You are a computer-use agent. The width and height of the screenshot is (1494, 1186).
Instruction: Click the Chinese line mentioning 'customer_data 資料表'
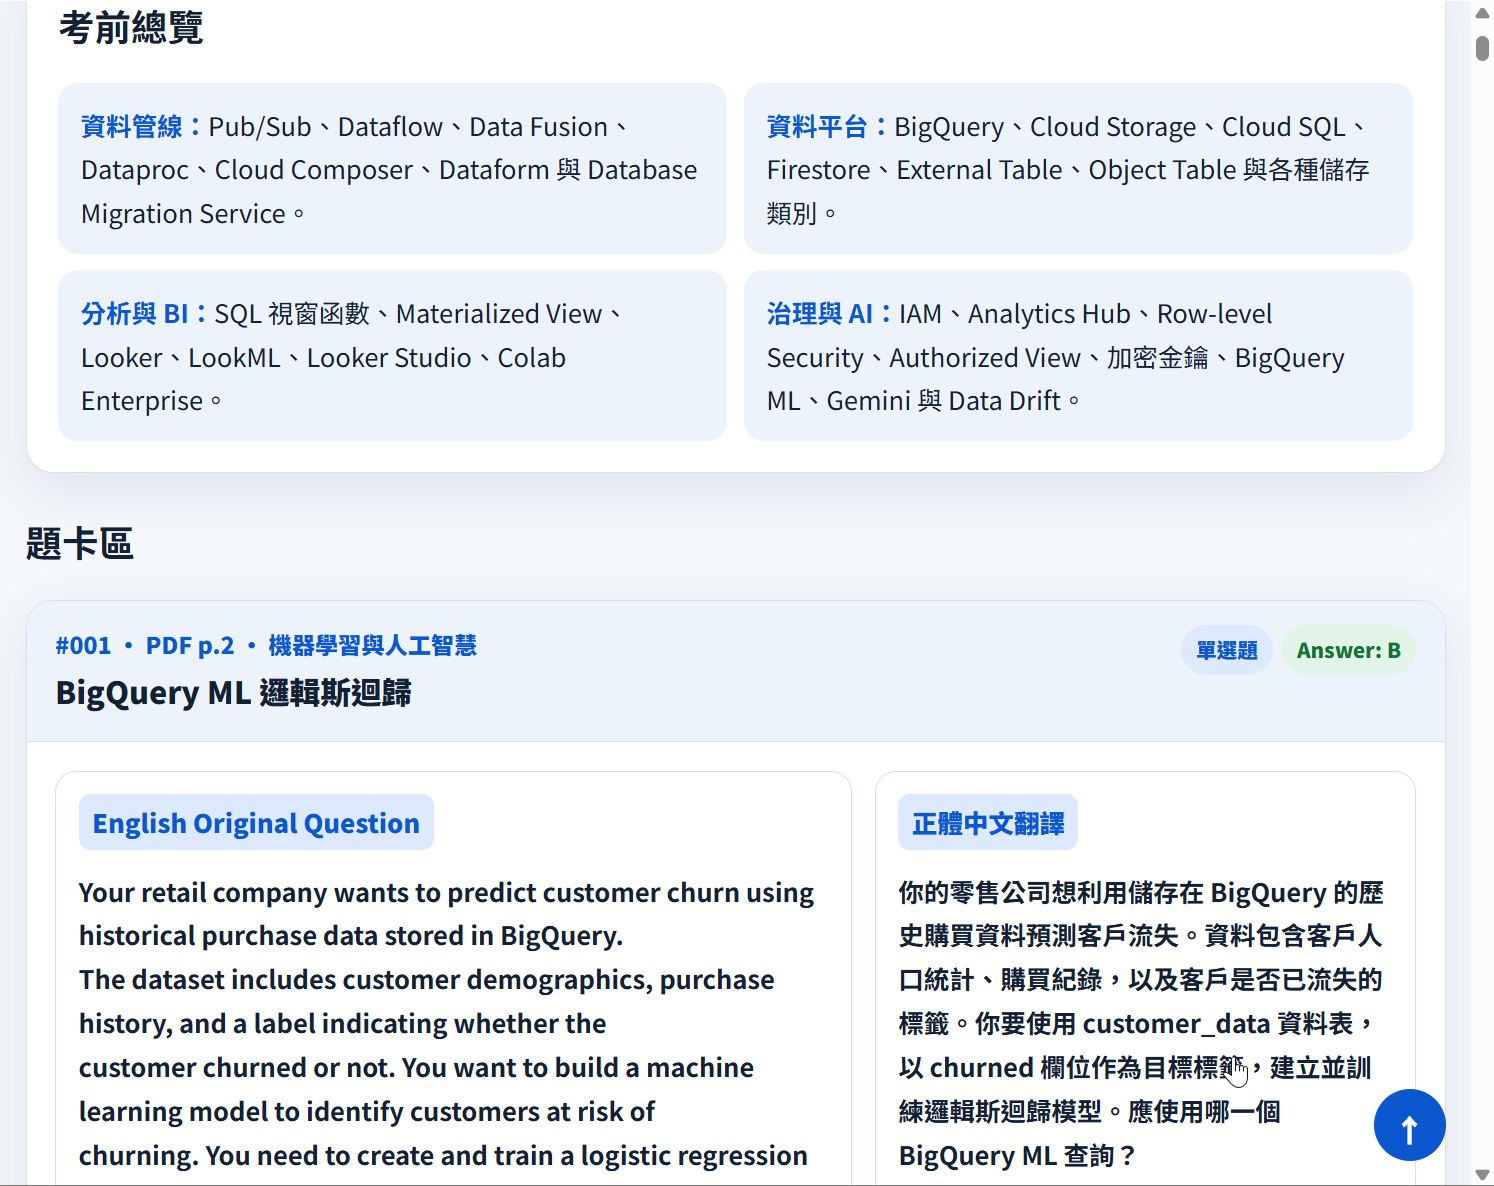coord(1136,1024)
